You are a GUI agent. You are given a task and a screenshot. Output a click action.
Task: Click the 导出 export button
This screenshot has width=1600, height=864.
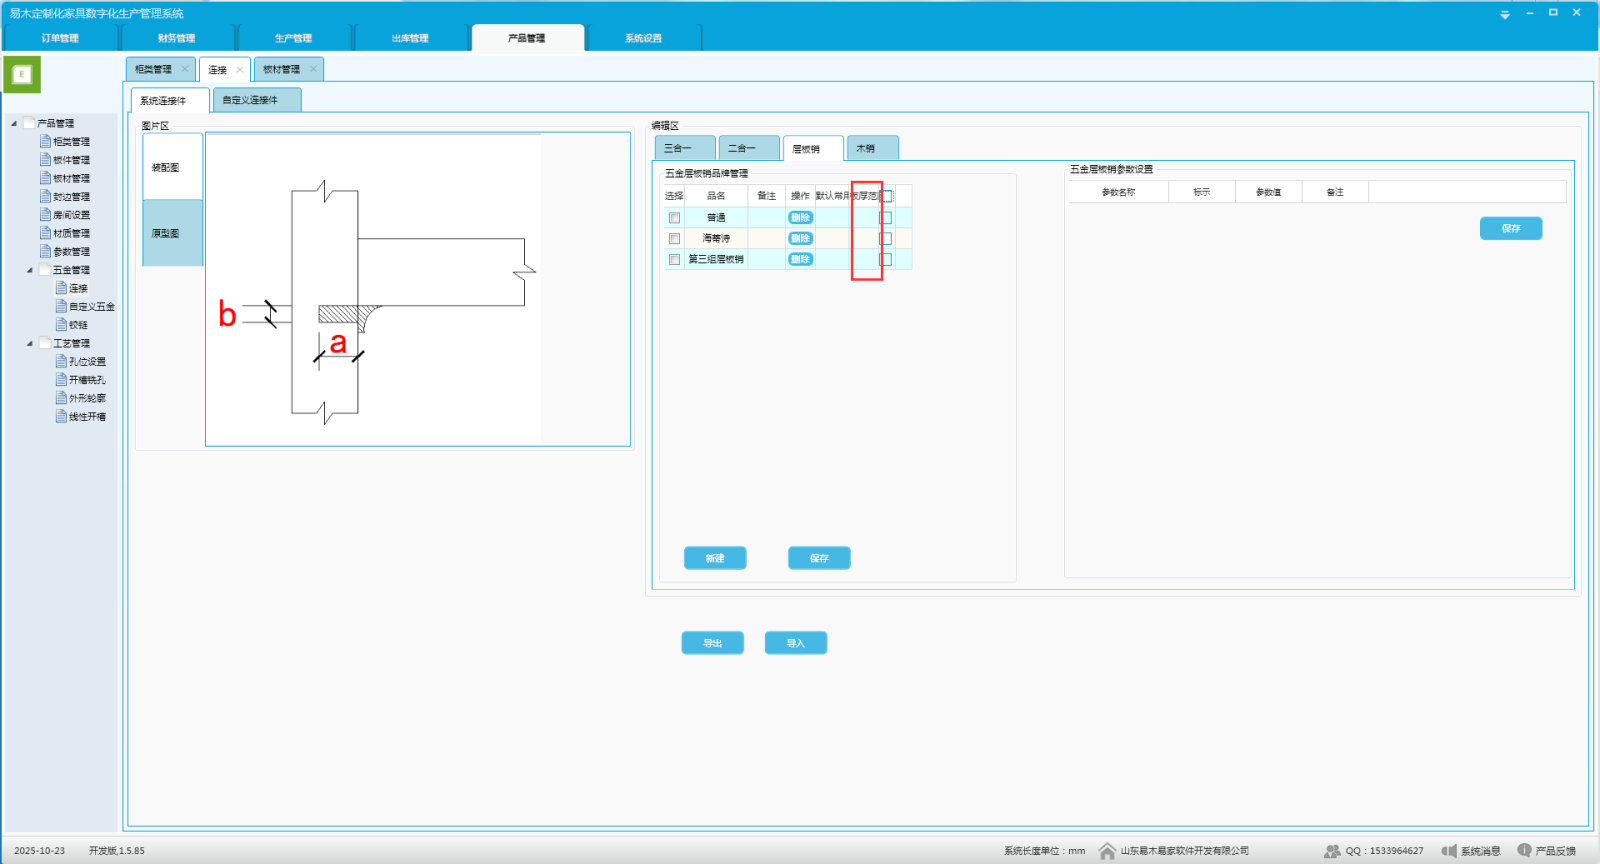point(712,643)
